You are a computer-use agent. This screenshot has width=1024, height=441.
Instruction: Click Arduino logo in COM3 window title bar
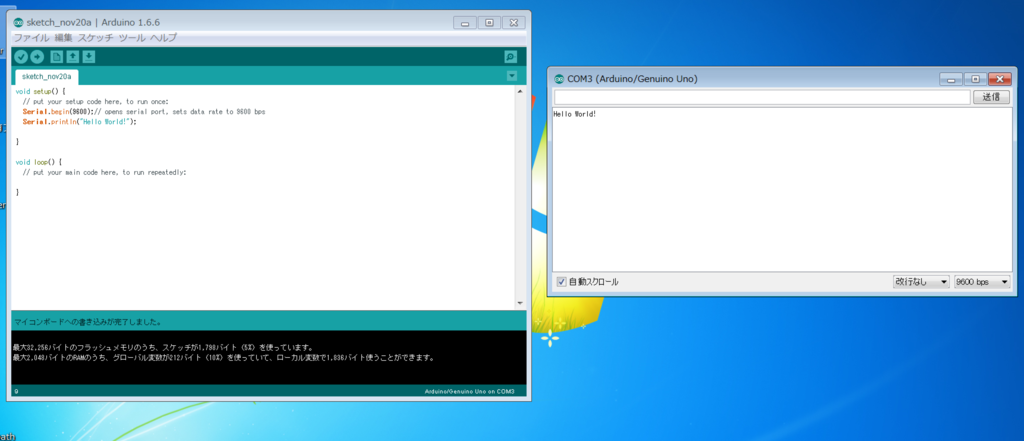558,79
